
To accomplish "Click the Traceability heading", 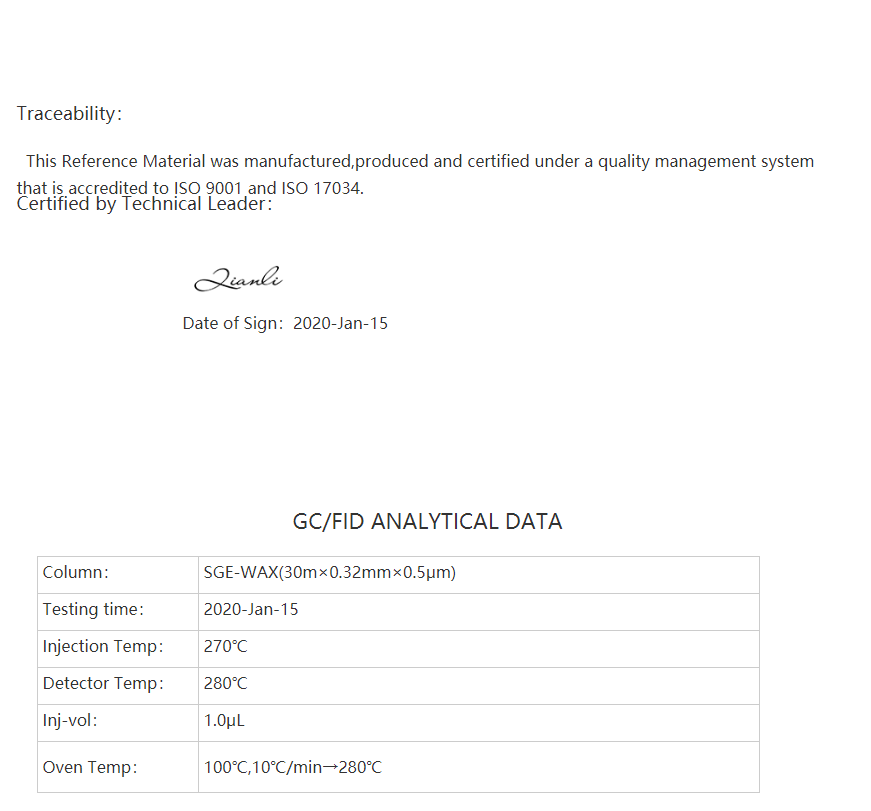I will pos(69,113).
